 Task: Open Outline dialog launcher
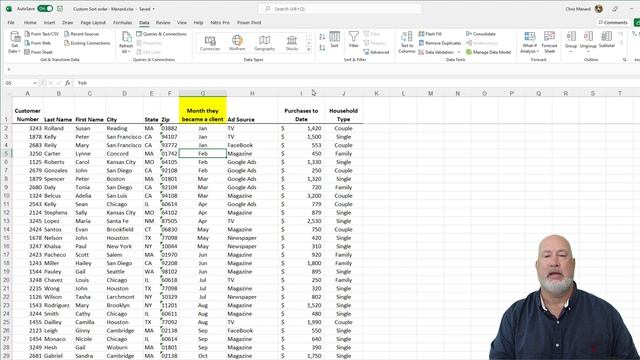click(624, 60)
